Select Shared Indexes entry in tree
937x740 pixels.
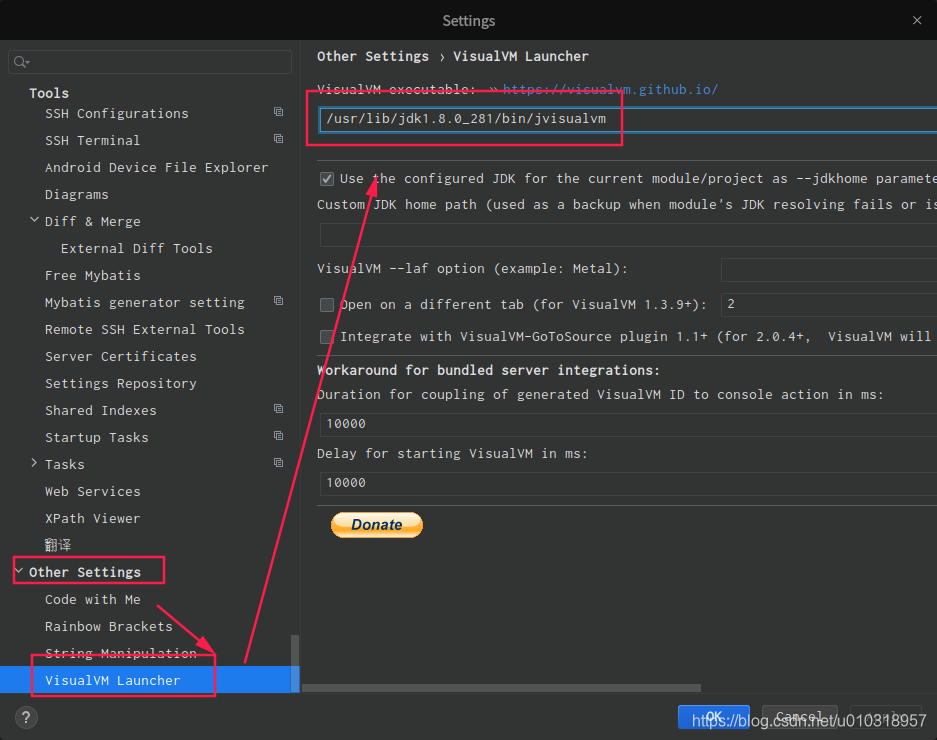coord(100,411)
